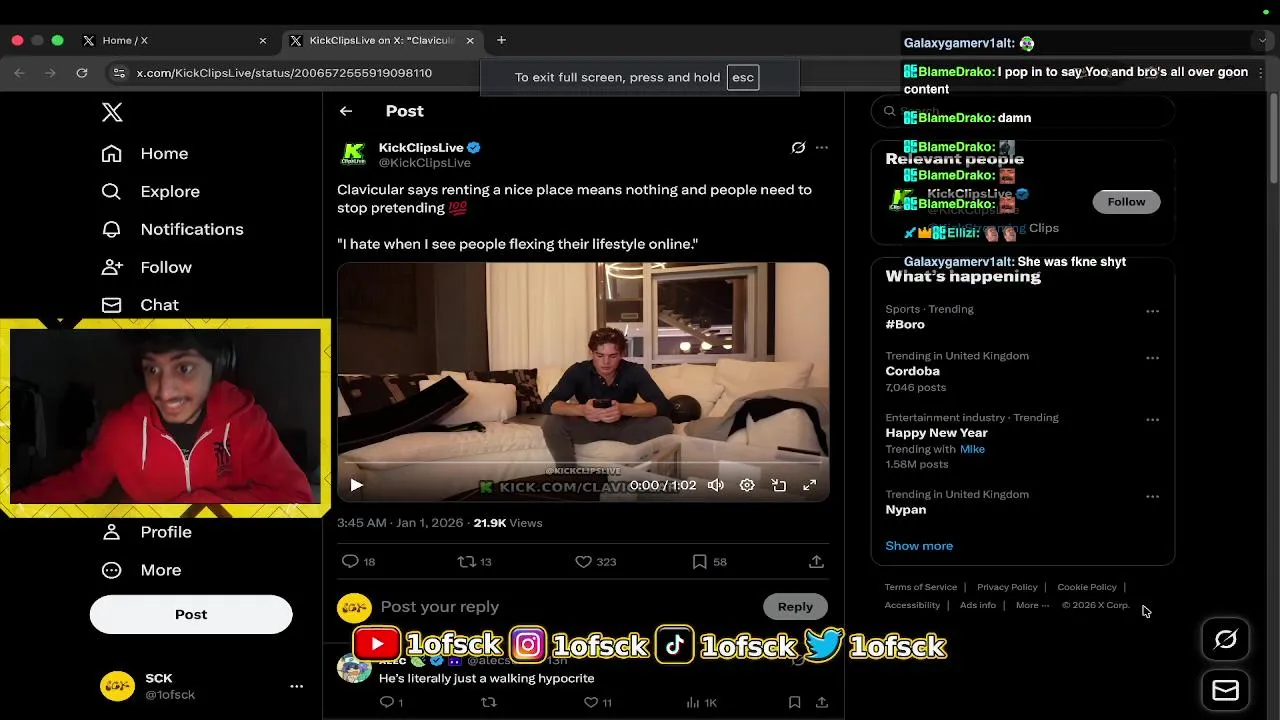Viewport: 1280px width, 720px height.
Task: Open Explore in the left sidebar
Action: pos(151,191)
